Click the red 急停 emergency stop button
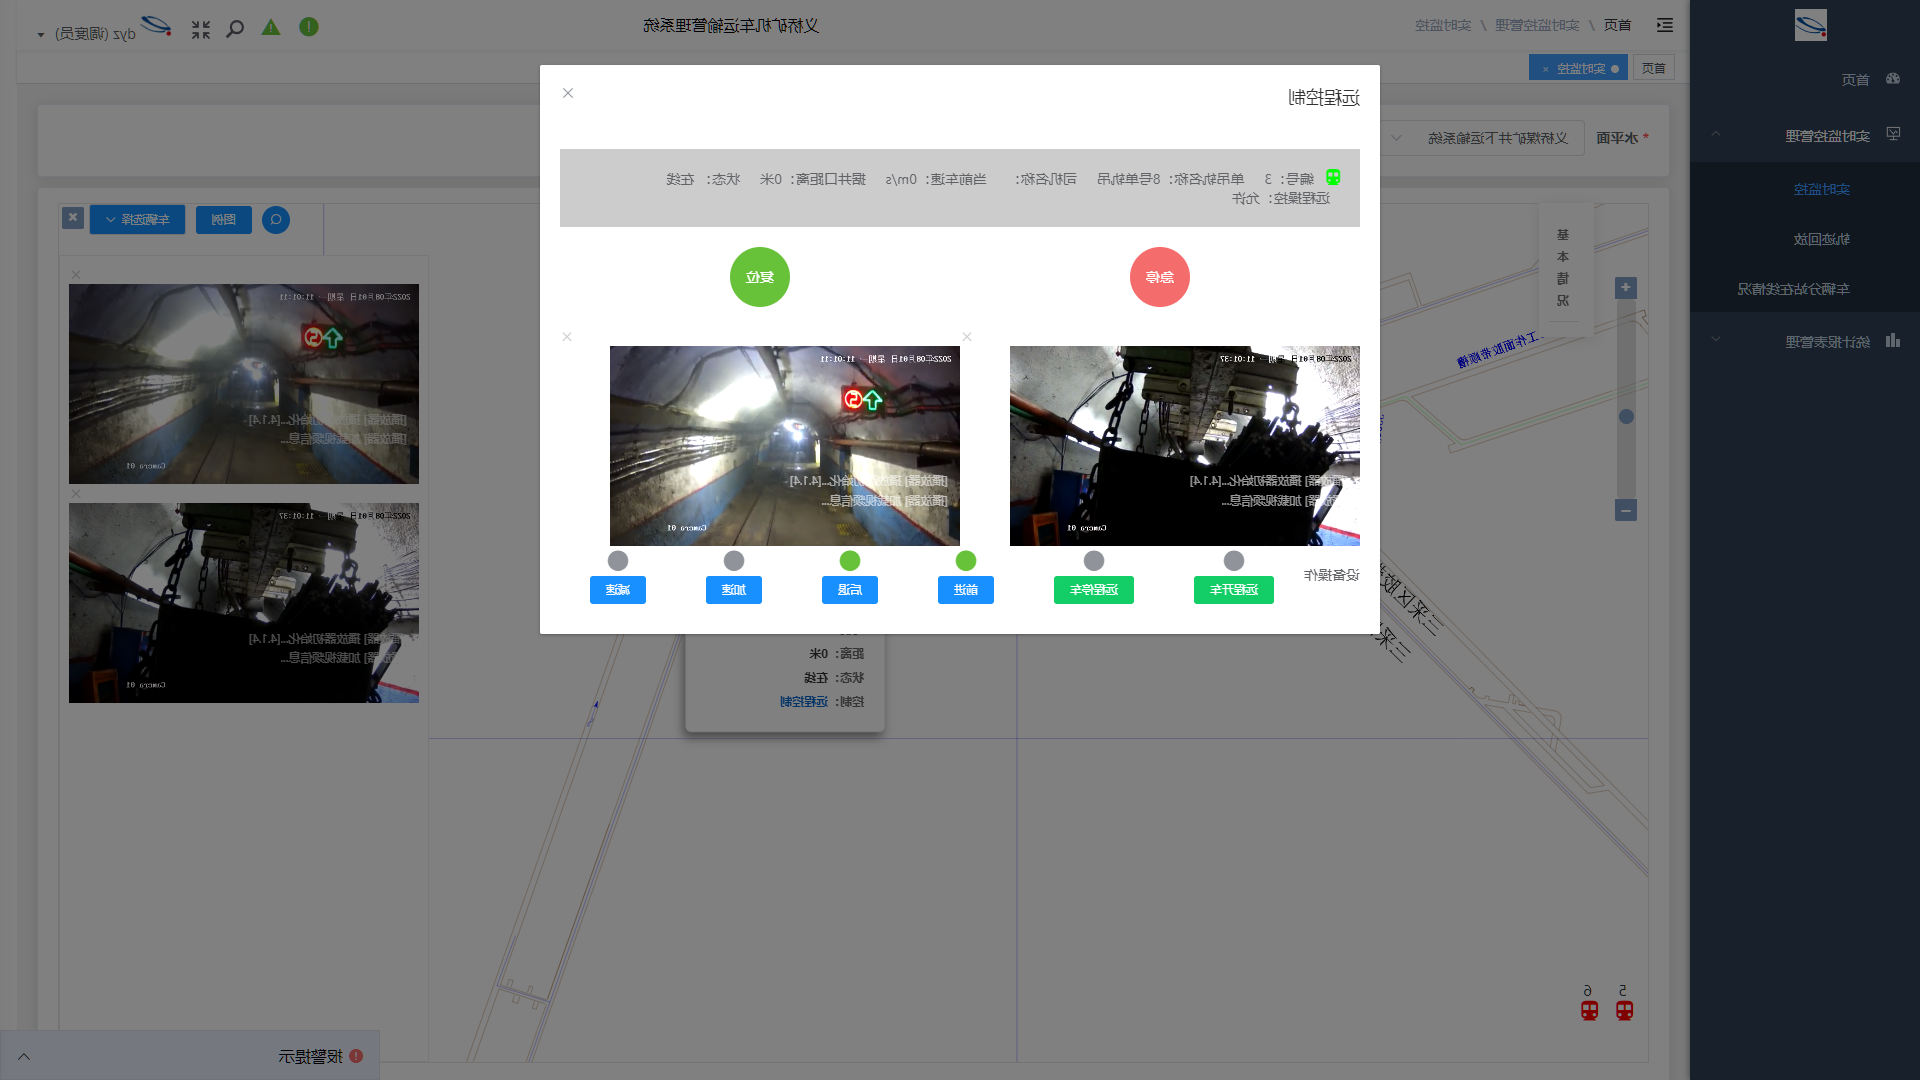This screenshot has height=1080, width=1920. pos(1159,277)
